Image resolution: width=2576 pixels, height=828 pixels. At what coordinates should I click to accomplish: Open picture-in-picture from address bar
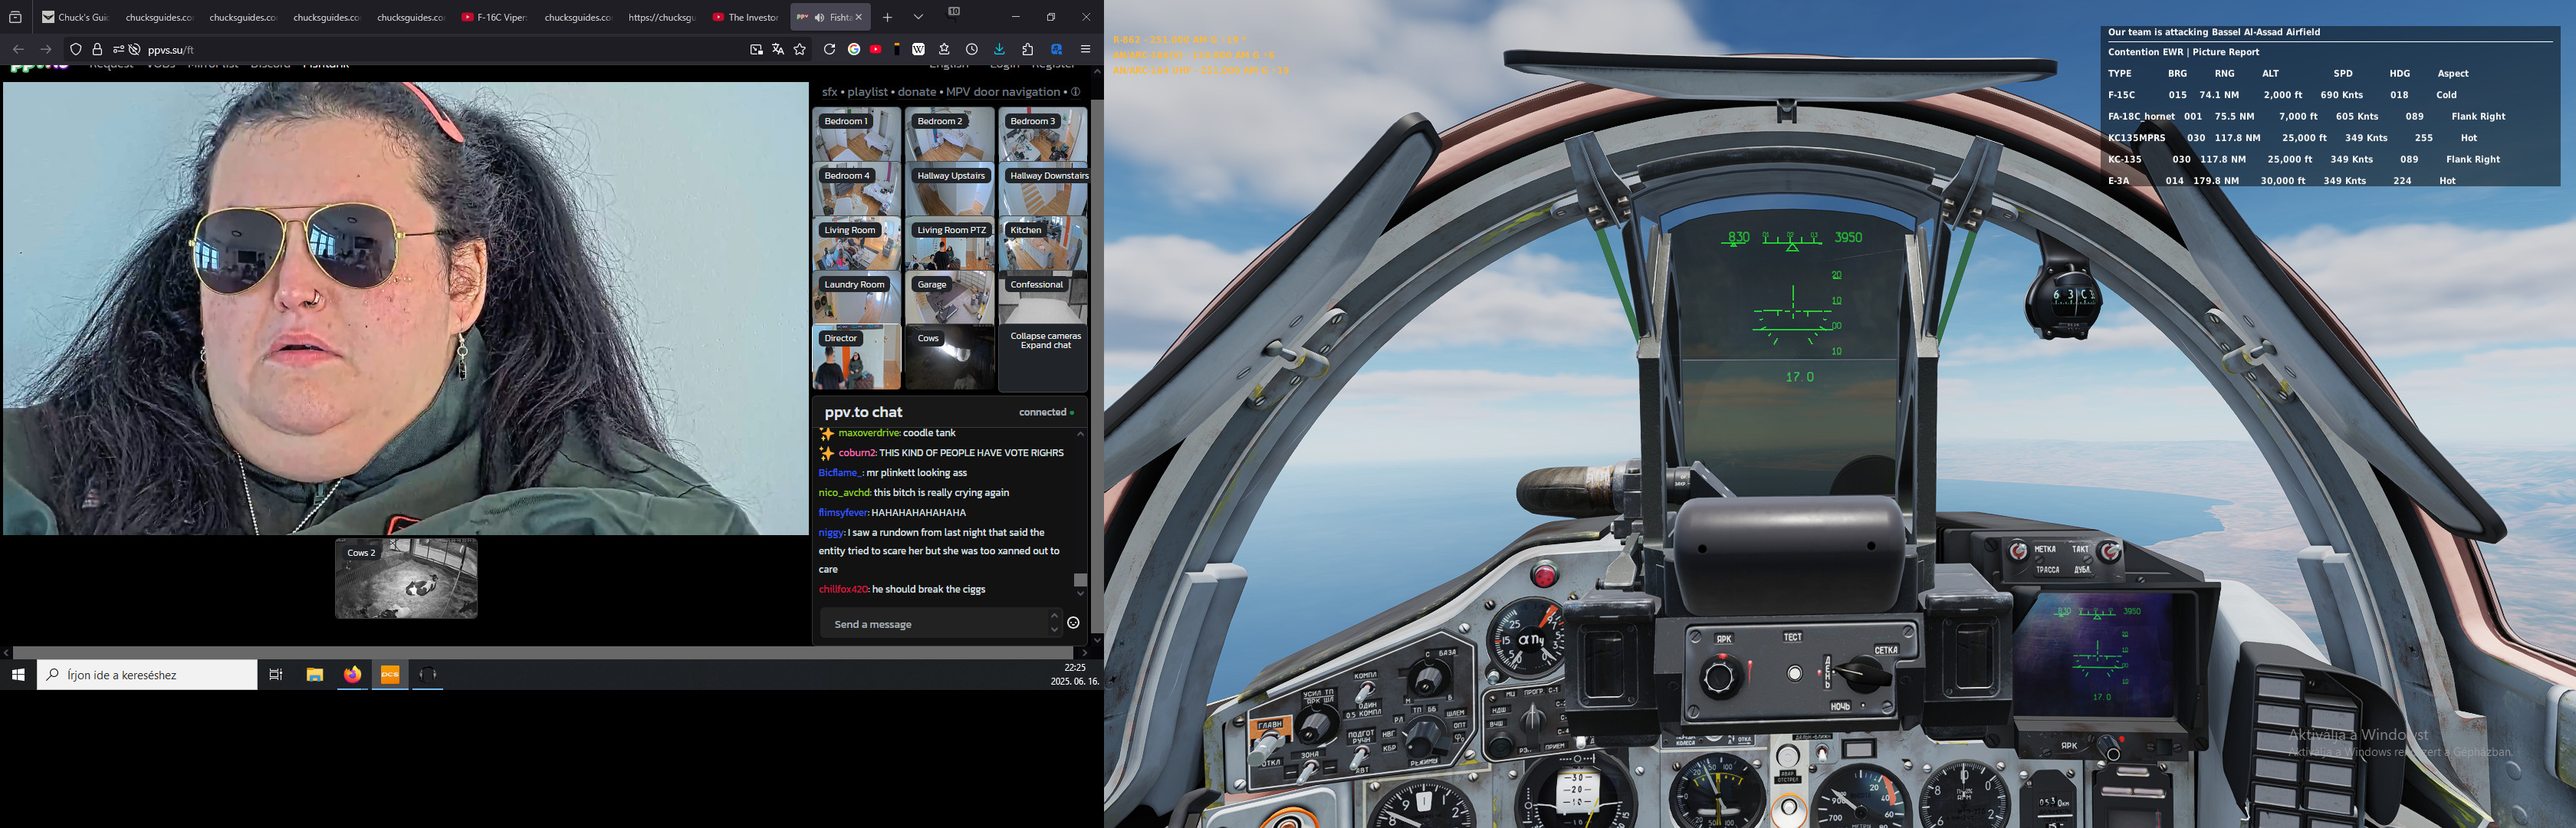tap(756, 49)
